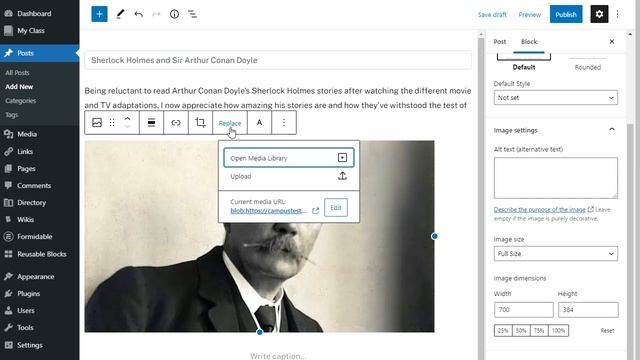Open the List view outline icon
The width and height of the screenshot is (640, 360).
click(x=192, y=14)
